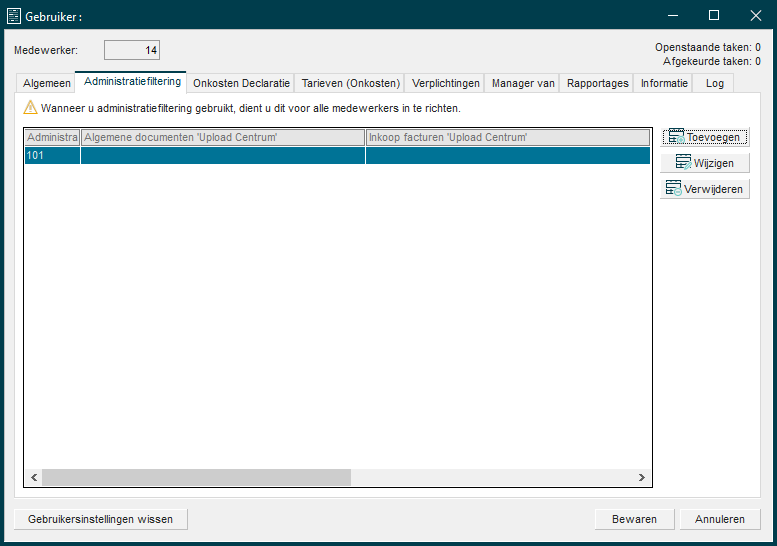Switch to the Rapportages tab
Viewport: 777px width, 546px height.
(x=597, y=83)
